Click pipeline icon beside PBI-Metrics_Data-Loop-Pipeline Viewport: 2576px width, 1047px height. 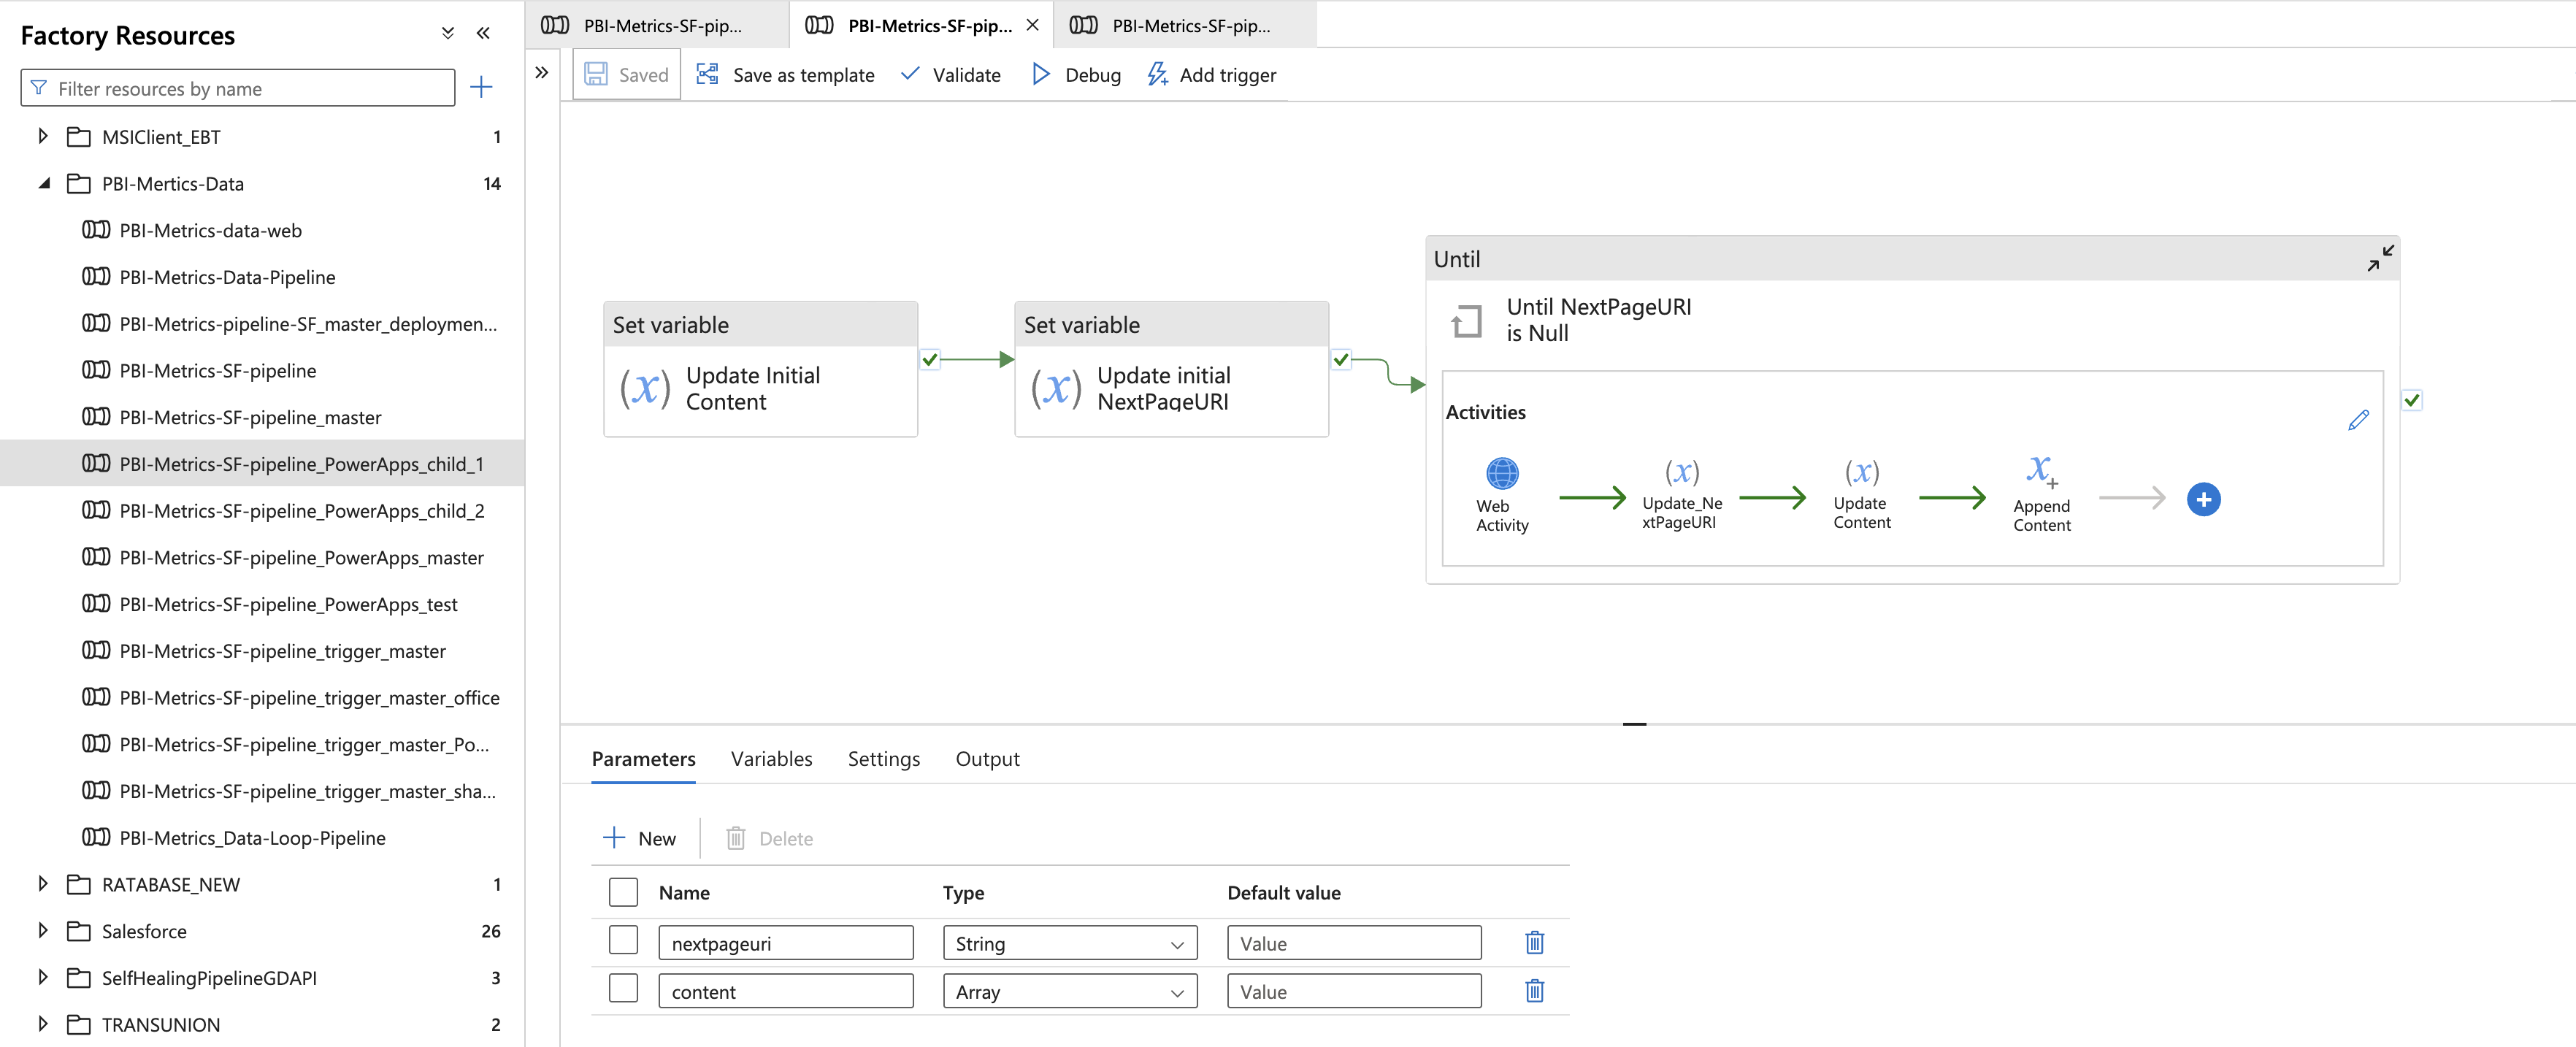[x=96, y=837]
